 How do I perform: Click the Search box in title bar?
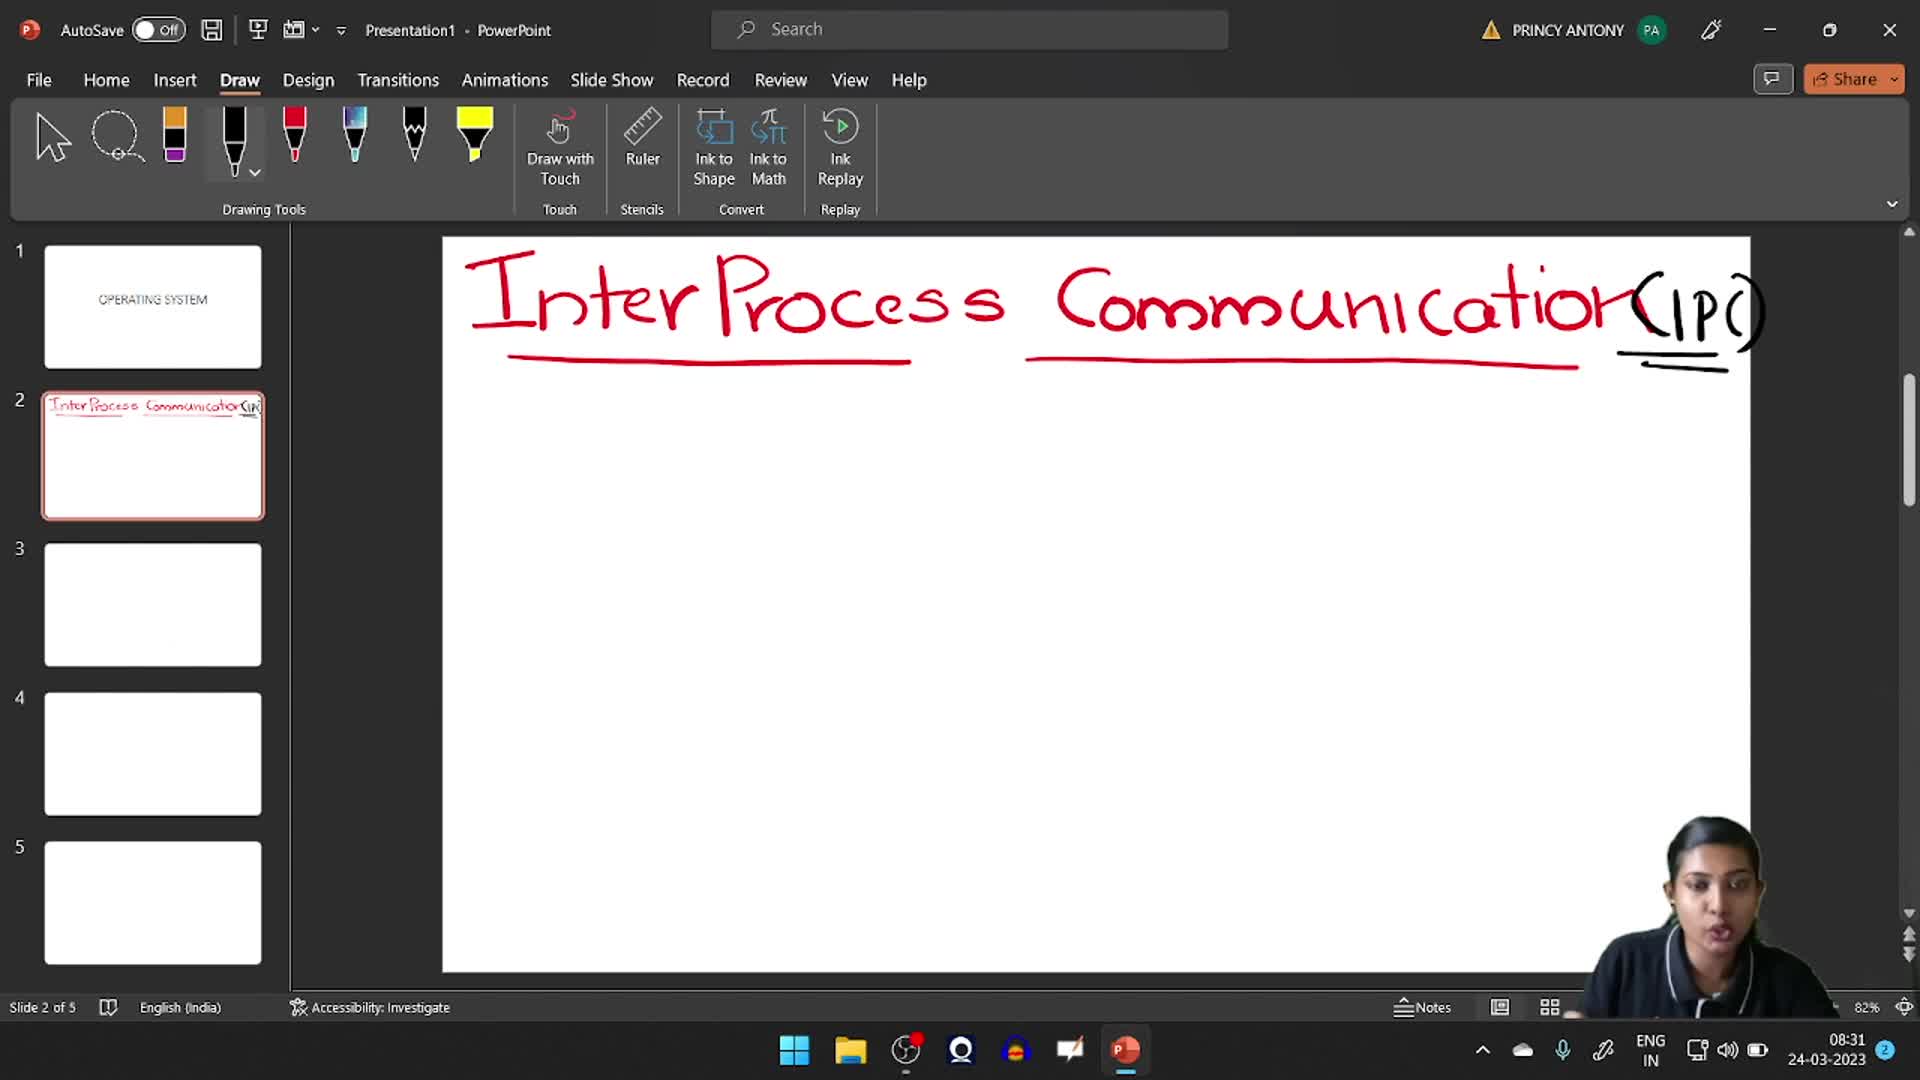tap(969, 30)
